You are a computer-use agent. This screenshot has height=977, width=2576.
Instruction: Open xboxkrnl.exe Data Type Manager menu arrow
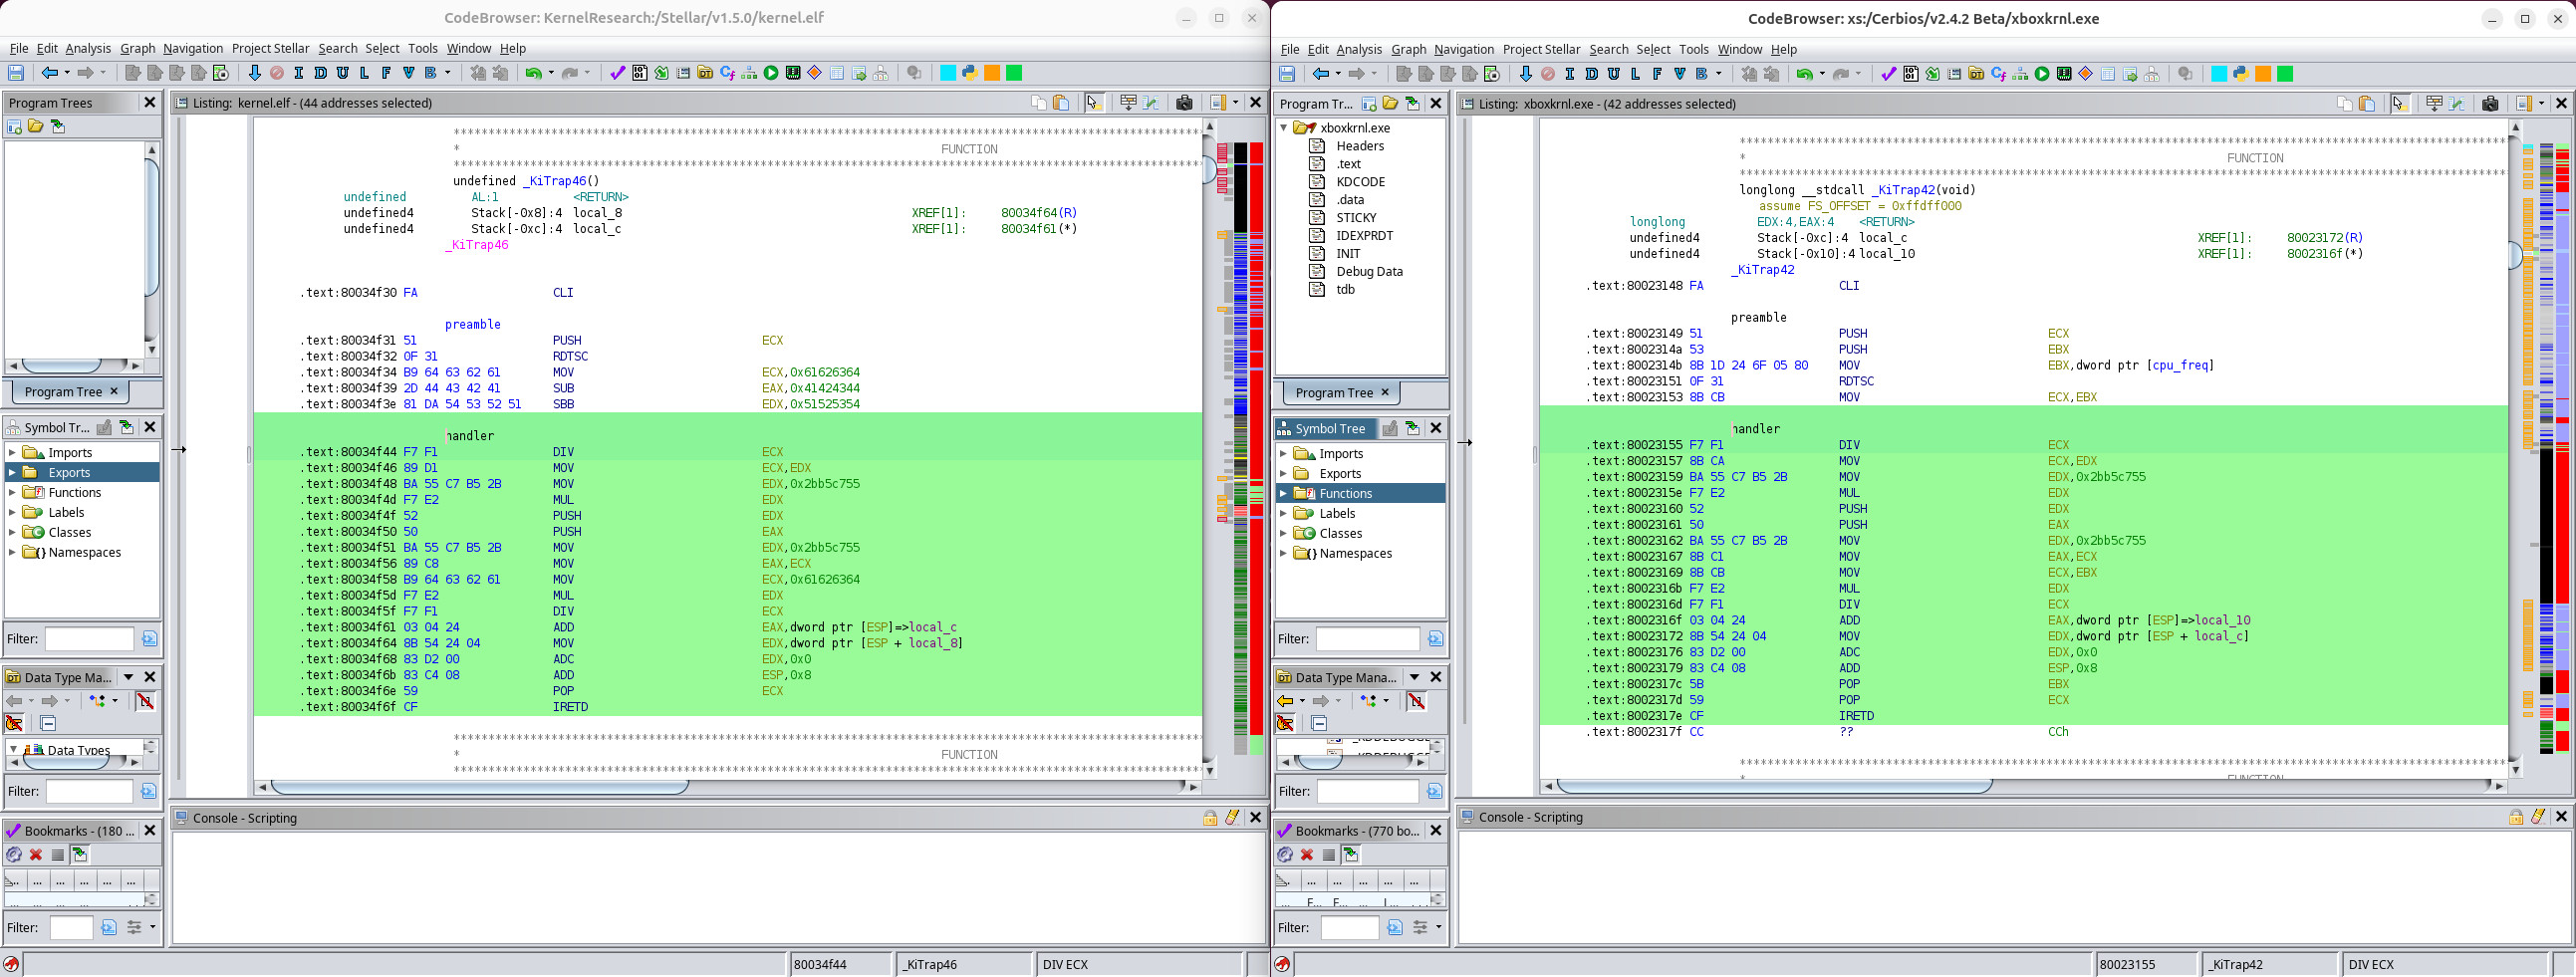1414,677
